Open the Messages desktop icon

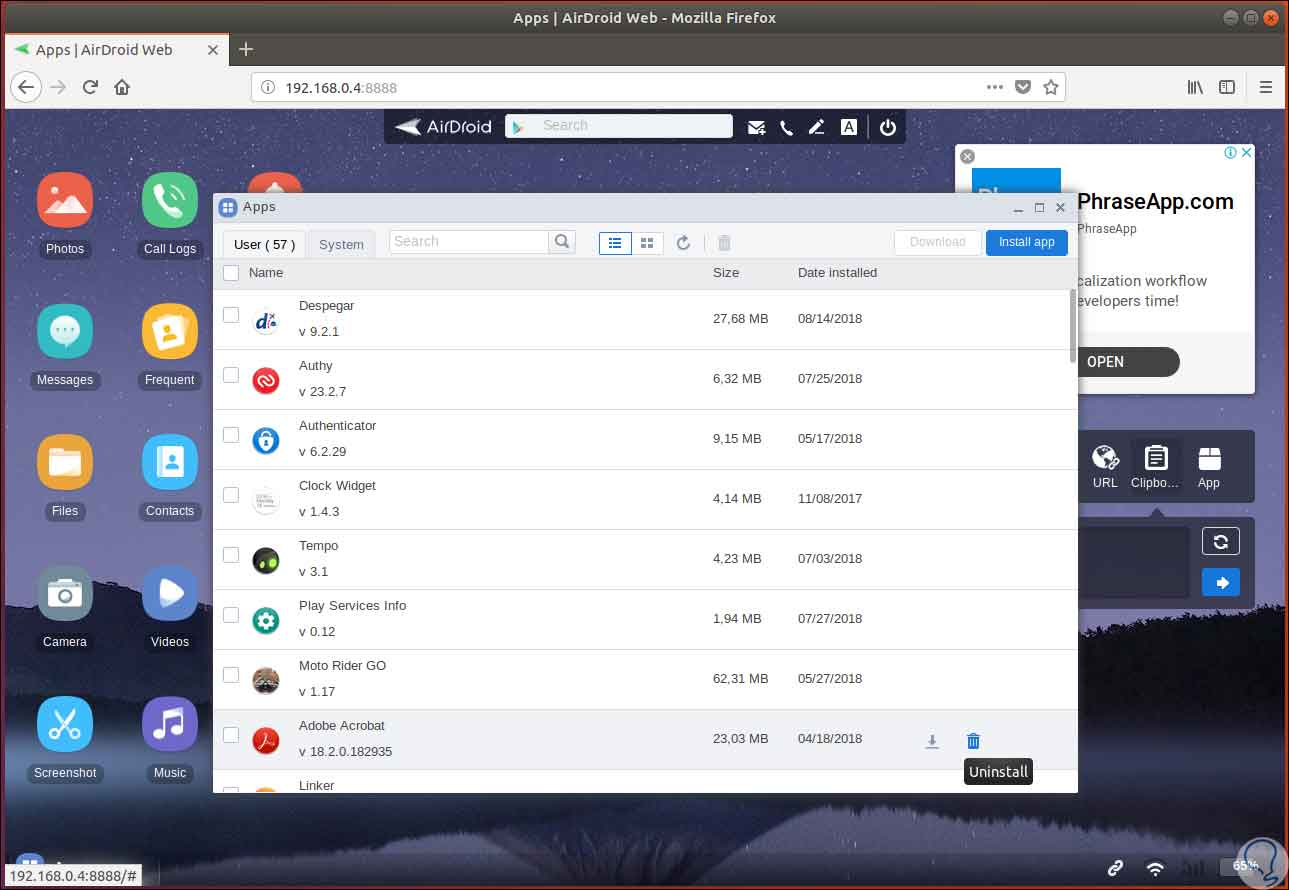coord(65,332)
